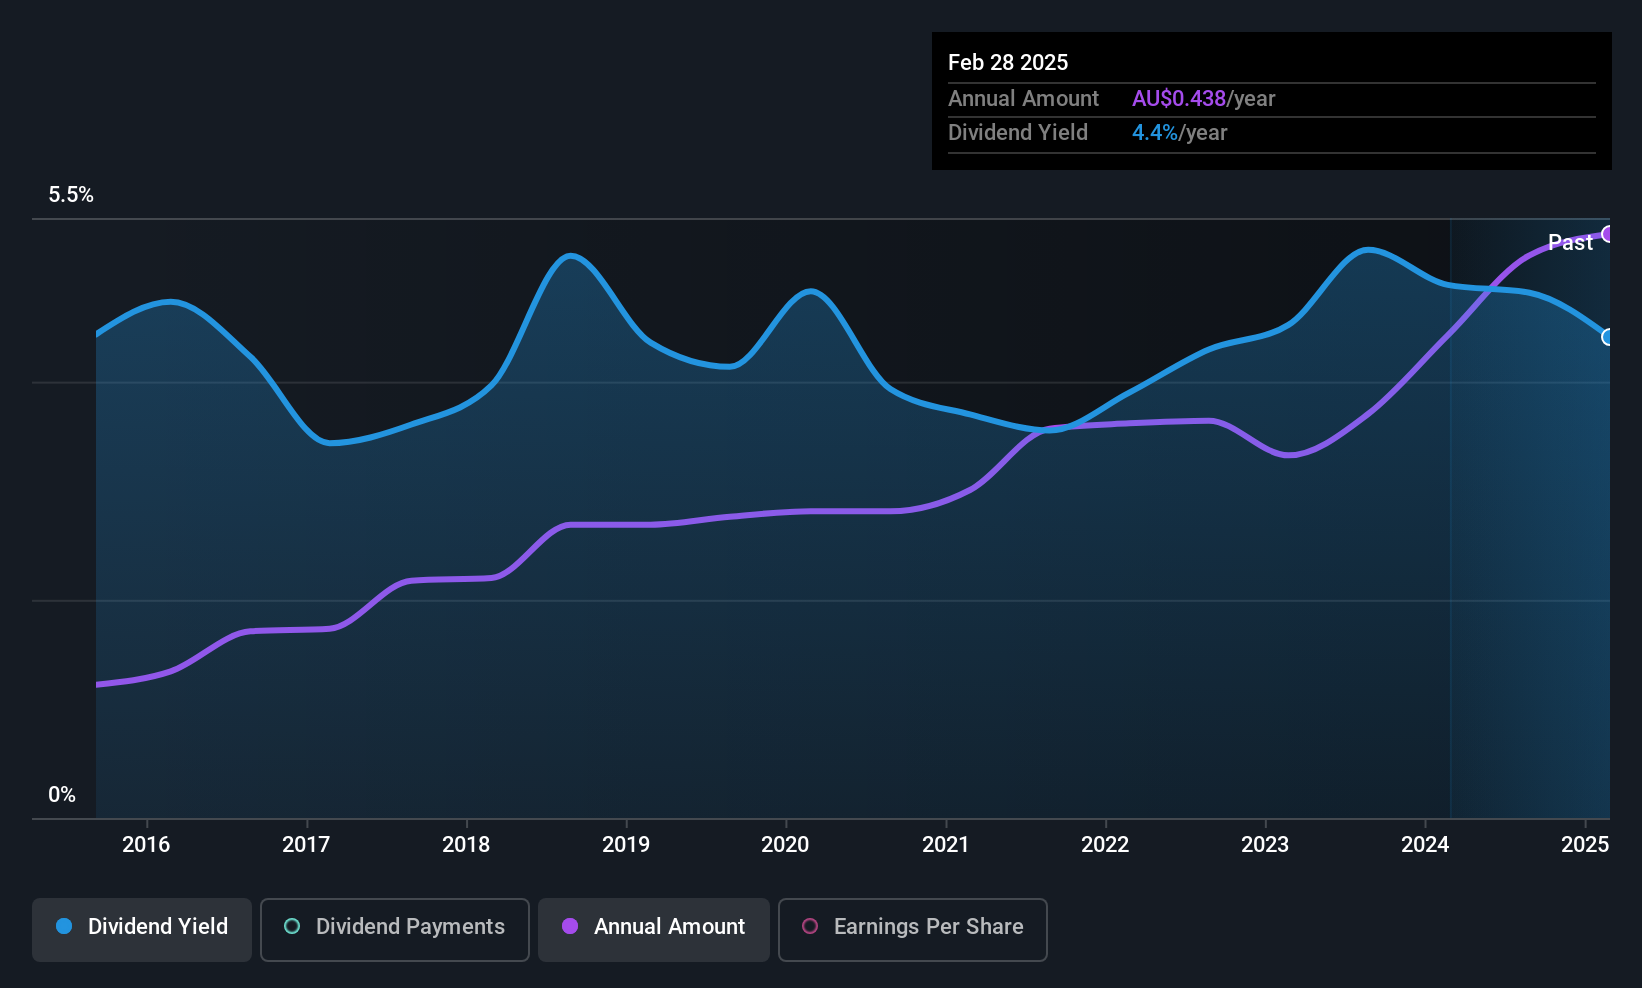The image size is (1642, 988).
Task: Click the blue Dividend Yield line endpoint marker
Action: point(1608,337)
